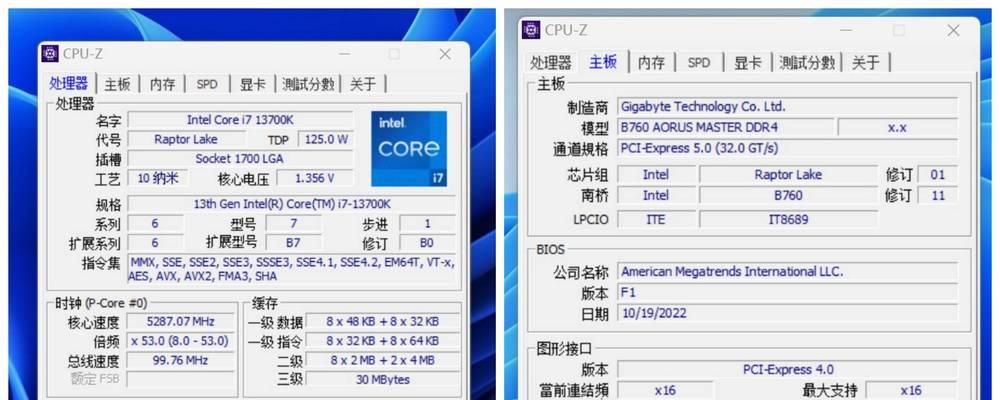Click graphics version PCI-Express 4.0
The height and width of the screenshot is (400, 1000).
pos(788,369)
